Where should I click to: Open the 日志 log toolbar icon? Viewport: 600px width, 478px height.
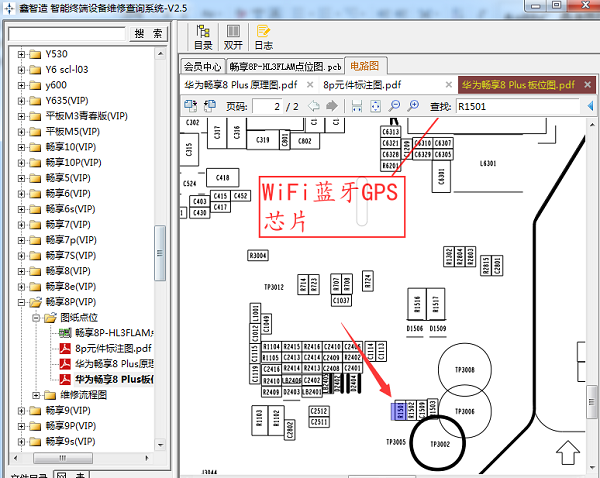tap(263, 38)
